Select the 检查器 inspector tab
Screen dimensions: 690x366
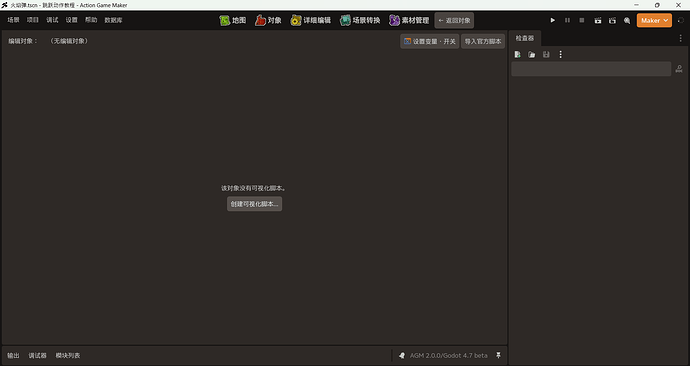525,38
